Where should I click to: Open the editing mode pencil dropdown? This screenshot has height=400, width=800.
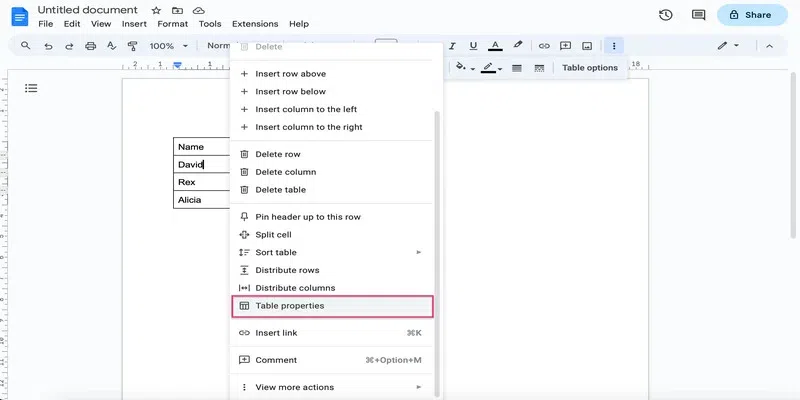pos(728,46)
